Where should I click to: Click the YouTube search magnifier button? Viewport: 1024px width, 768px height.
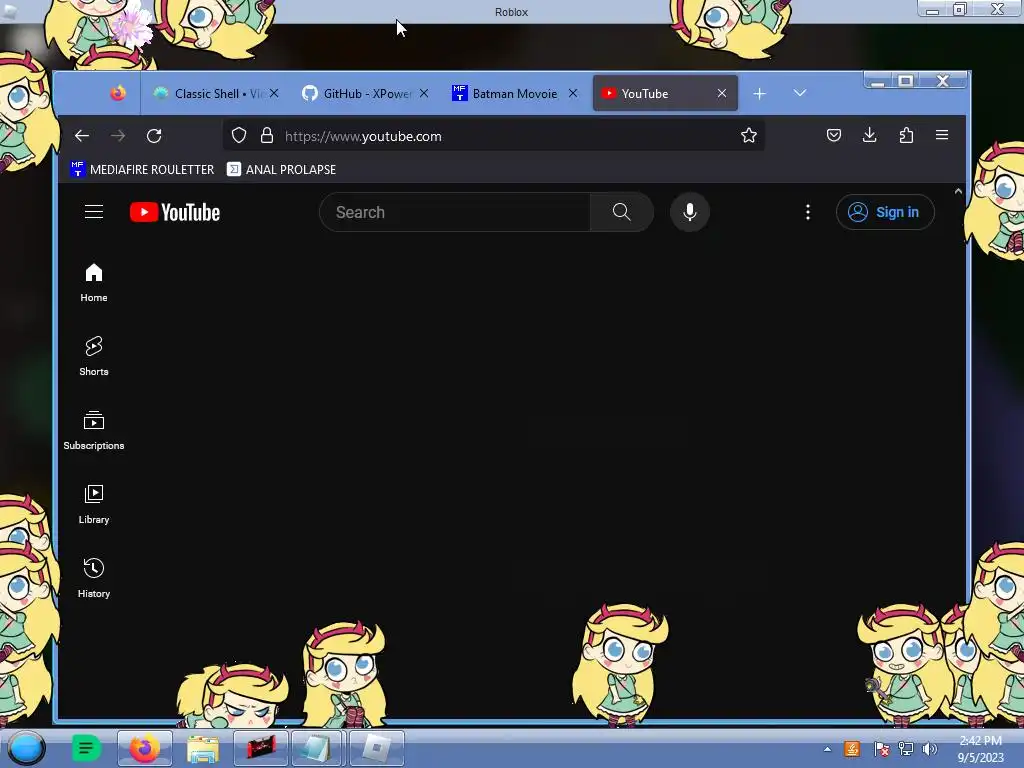pos(622,212)
